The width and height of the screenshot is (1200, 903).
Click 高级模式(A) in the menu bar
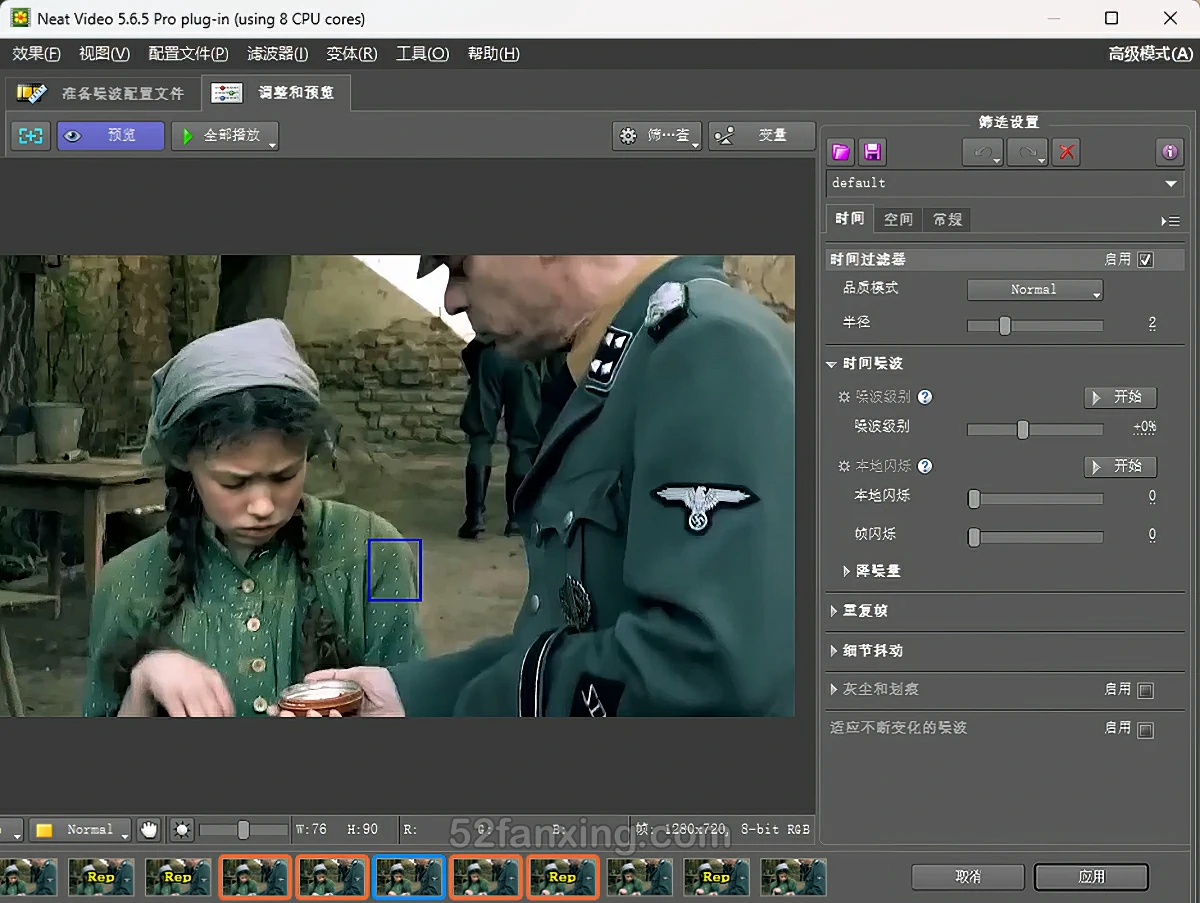[1151, 54]
